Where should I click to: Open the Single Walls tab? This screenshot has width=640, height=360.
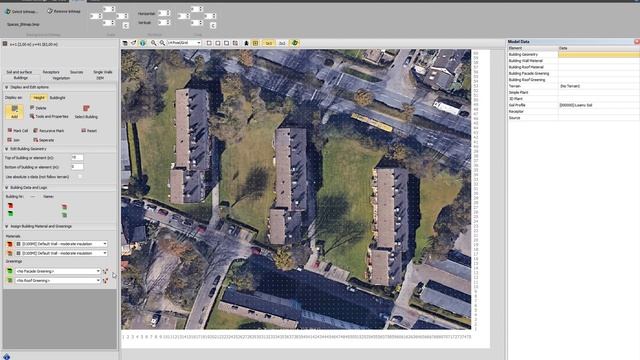tap(102, 72)
